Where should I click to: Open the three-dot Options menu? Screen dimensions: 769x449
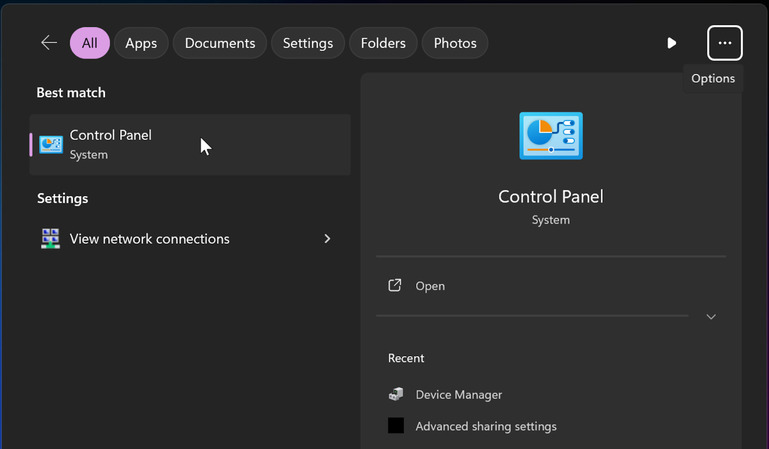click(725, 43)
